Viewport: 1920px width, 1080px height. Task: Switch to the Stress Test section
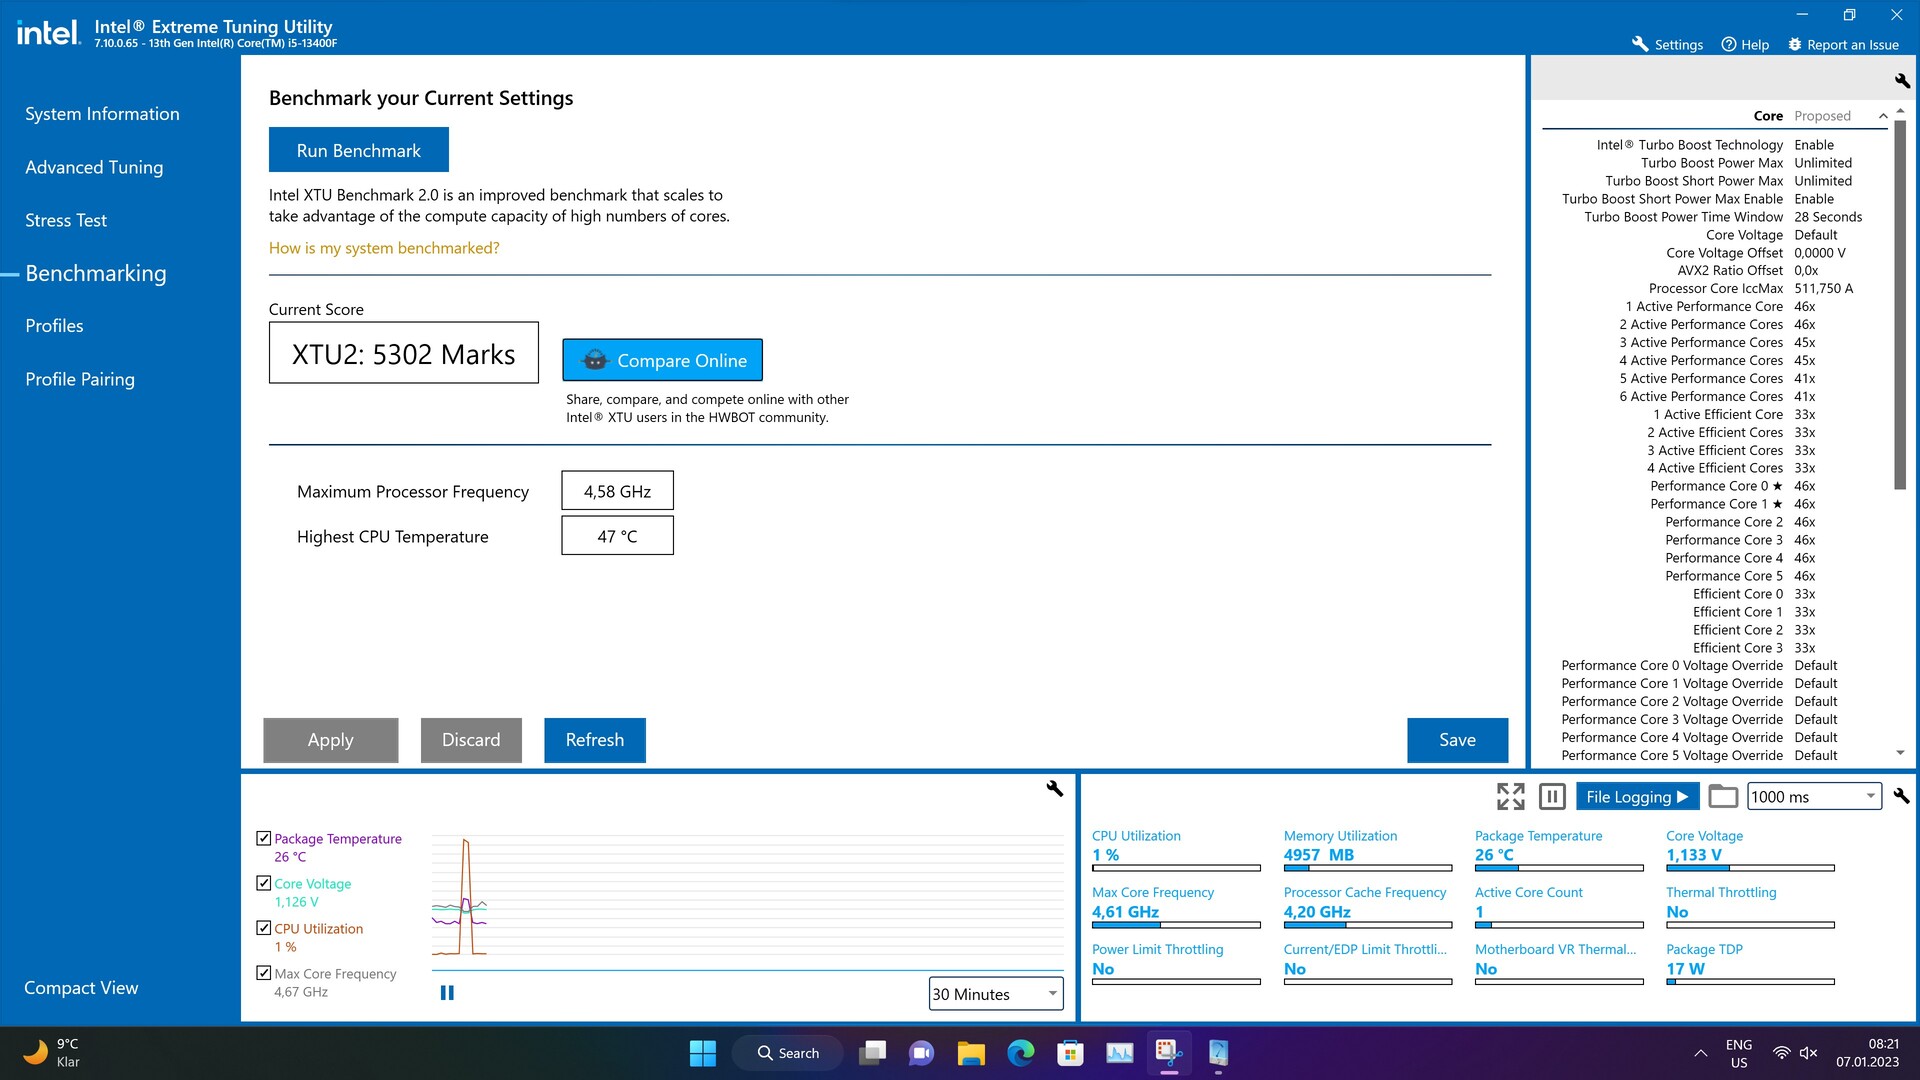coord(66,220)
